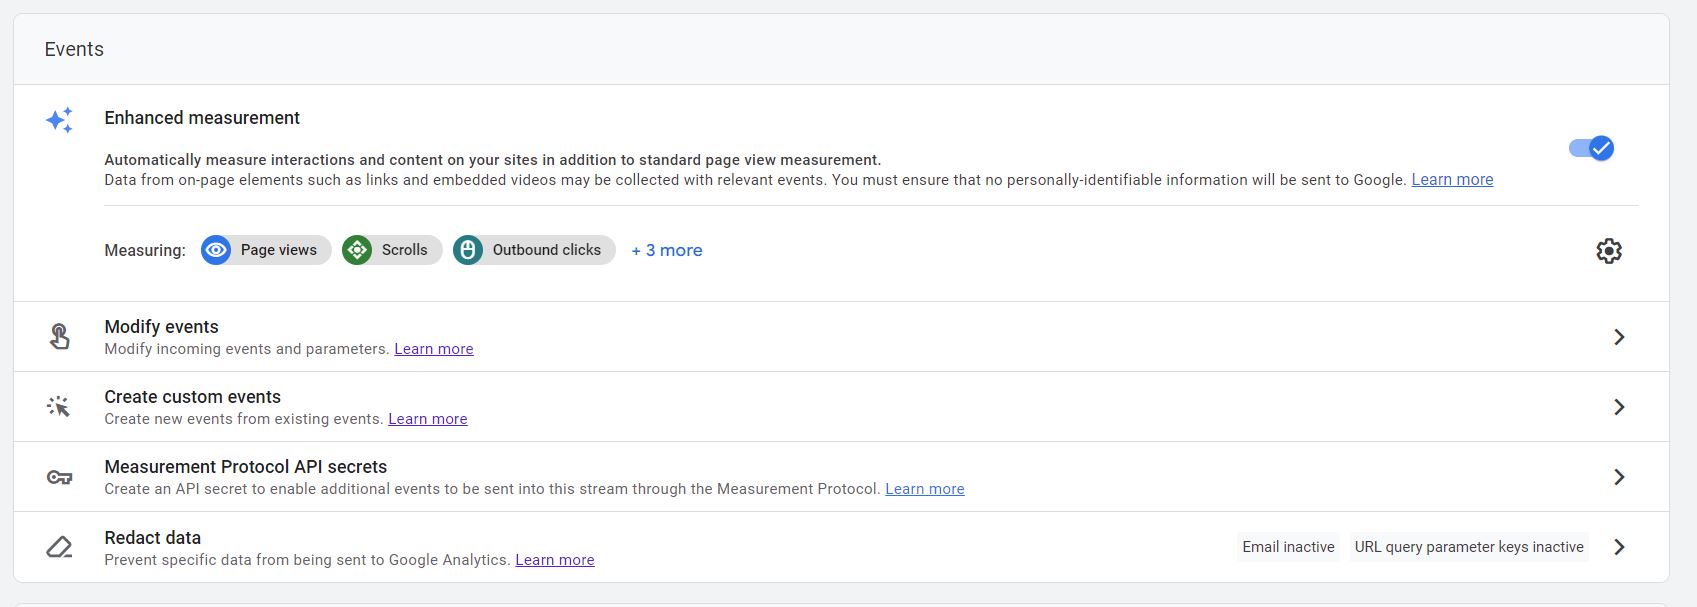Click 'URL query parameter keys inactive' badge
1697x607 pixels.
(1469, 547)
